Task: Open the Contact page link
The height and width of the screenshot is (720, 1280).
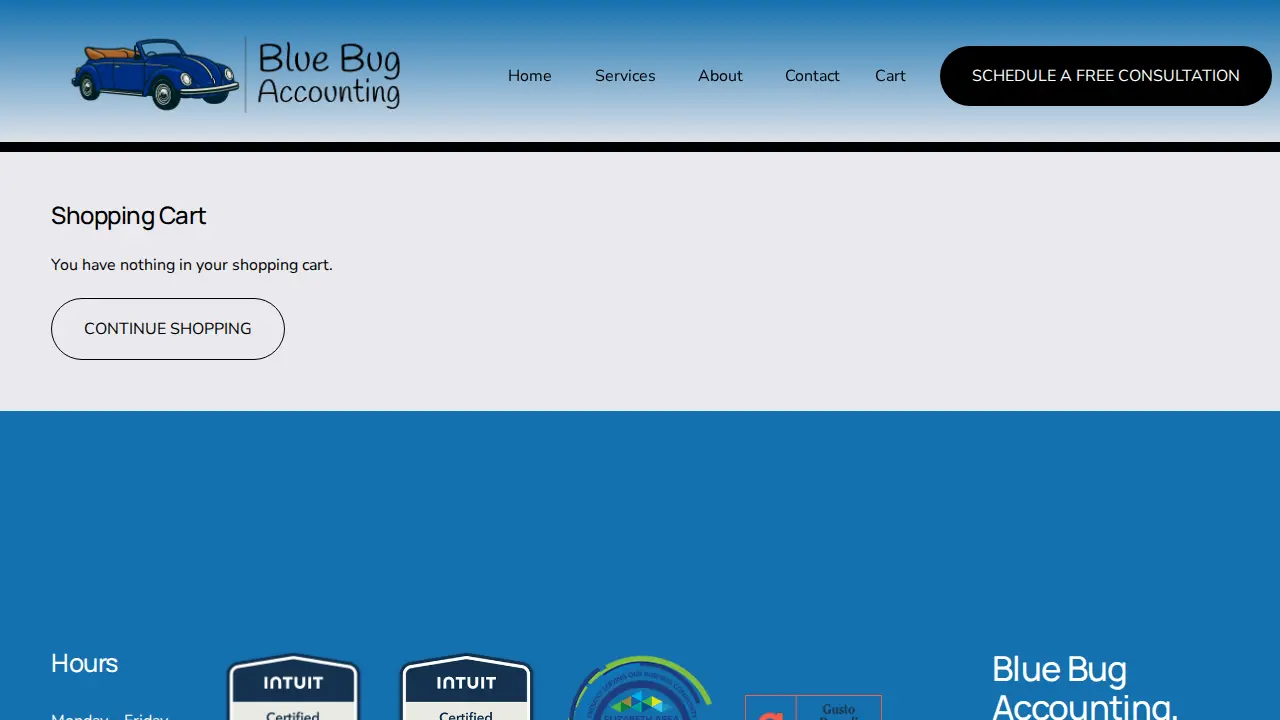Action: (x=812, y=76)
